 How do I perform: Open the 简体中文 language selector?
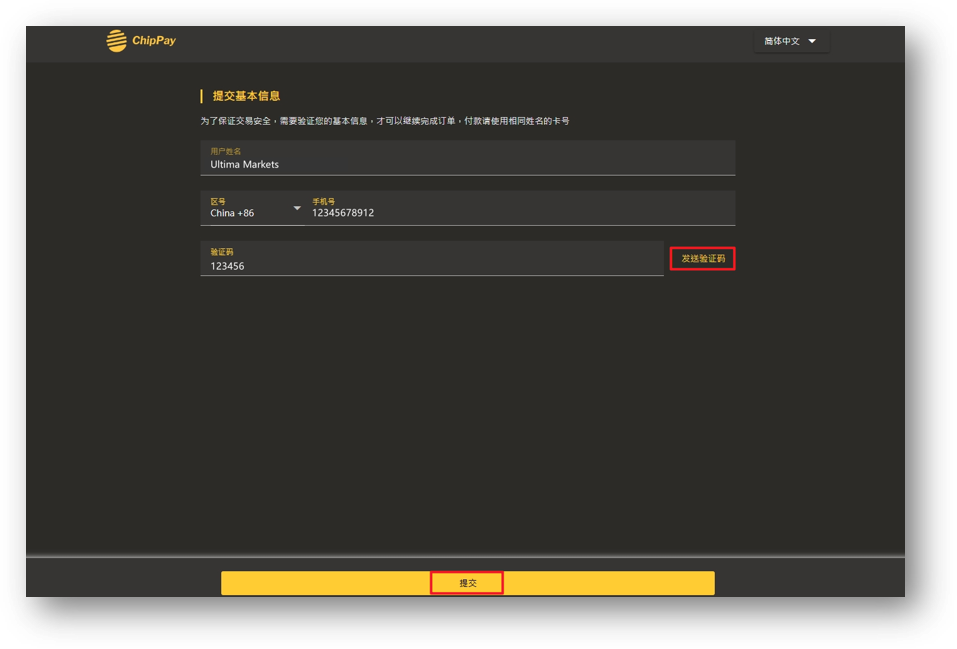pos(791,41)
